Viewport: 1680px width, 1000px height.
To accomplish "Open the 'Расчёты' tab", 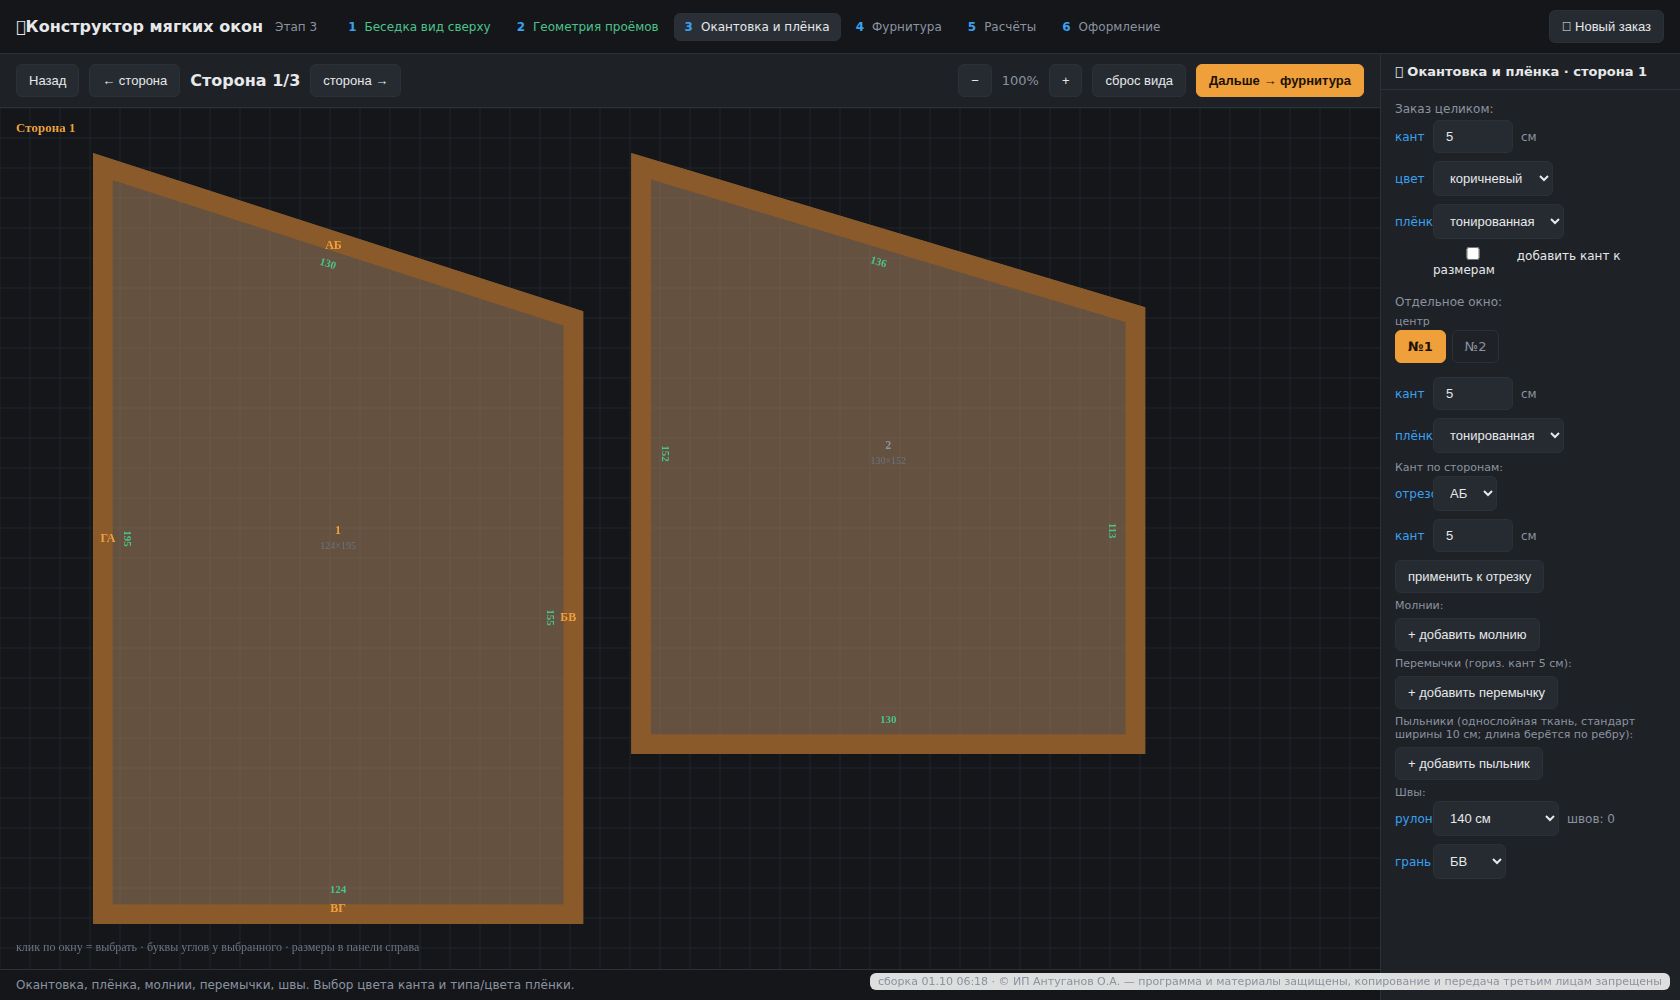I will point(1001,27).
